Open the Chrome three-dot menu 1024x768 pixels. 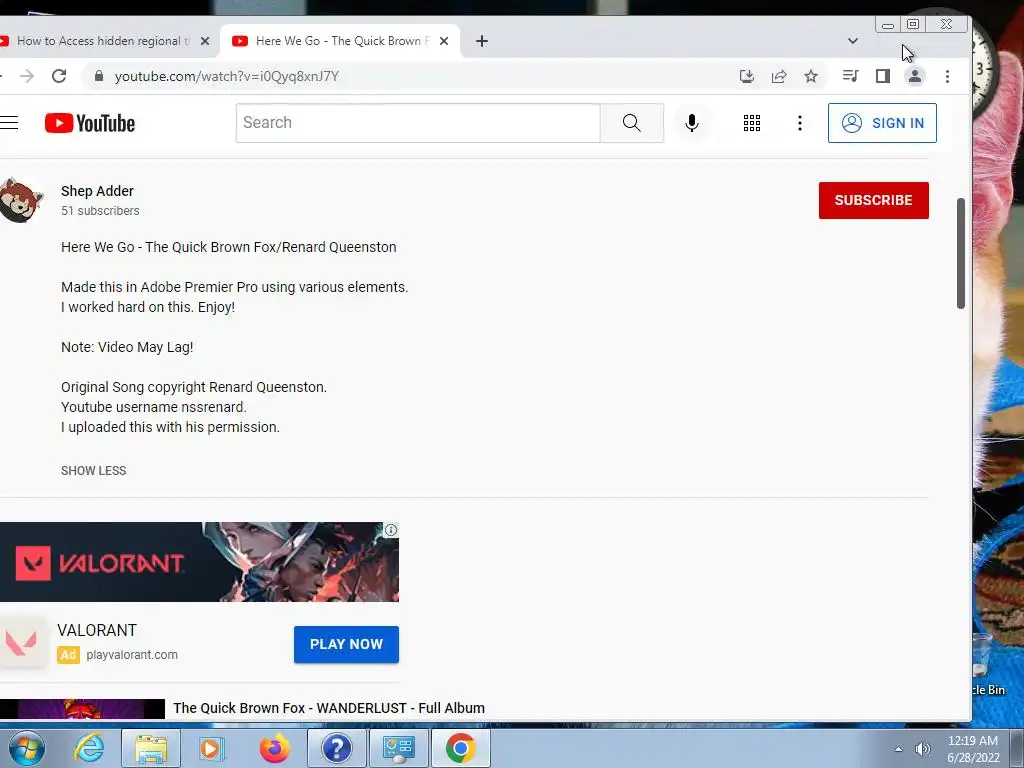click(x=948, y=76)
